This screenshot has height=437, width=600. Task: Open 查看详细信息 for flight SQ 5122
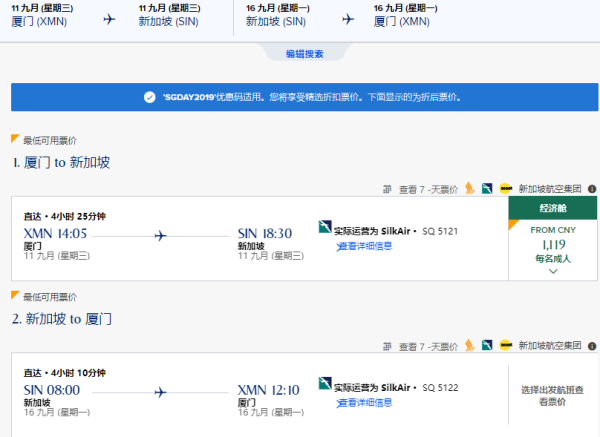click(364, 403)
